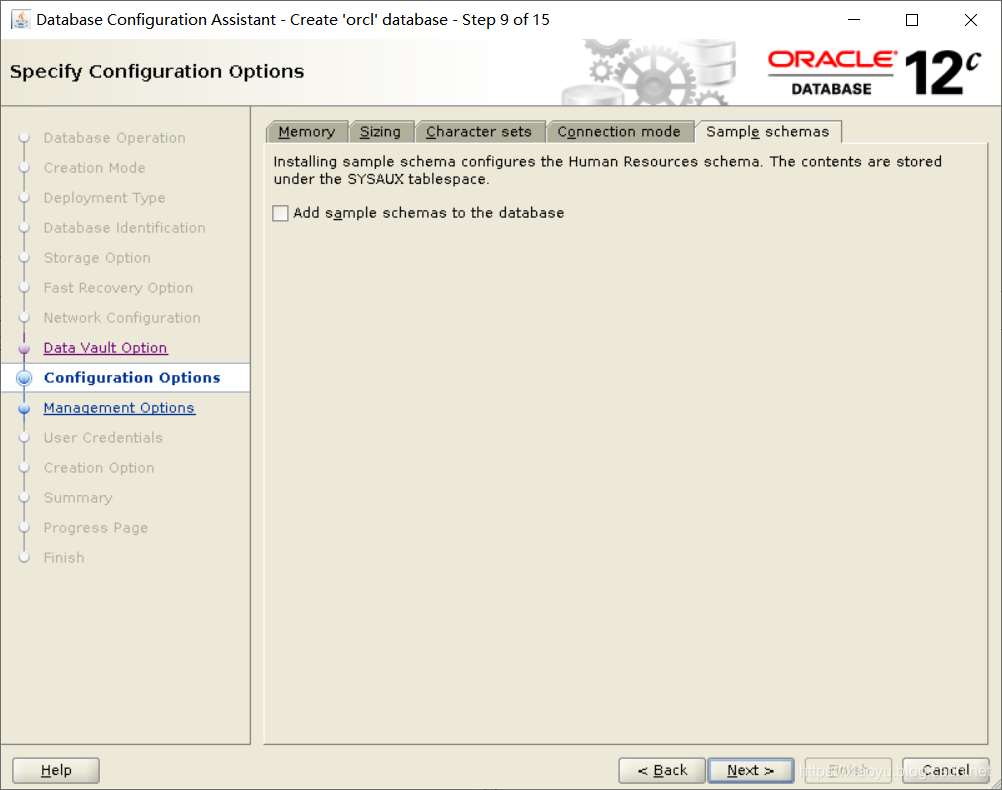
Task: Click the User Credentials step label
Action: 103,438
